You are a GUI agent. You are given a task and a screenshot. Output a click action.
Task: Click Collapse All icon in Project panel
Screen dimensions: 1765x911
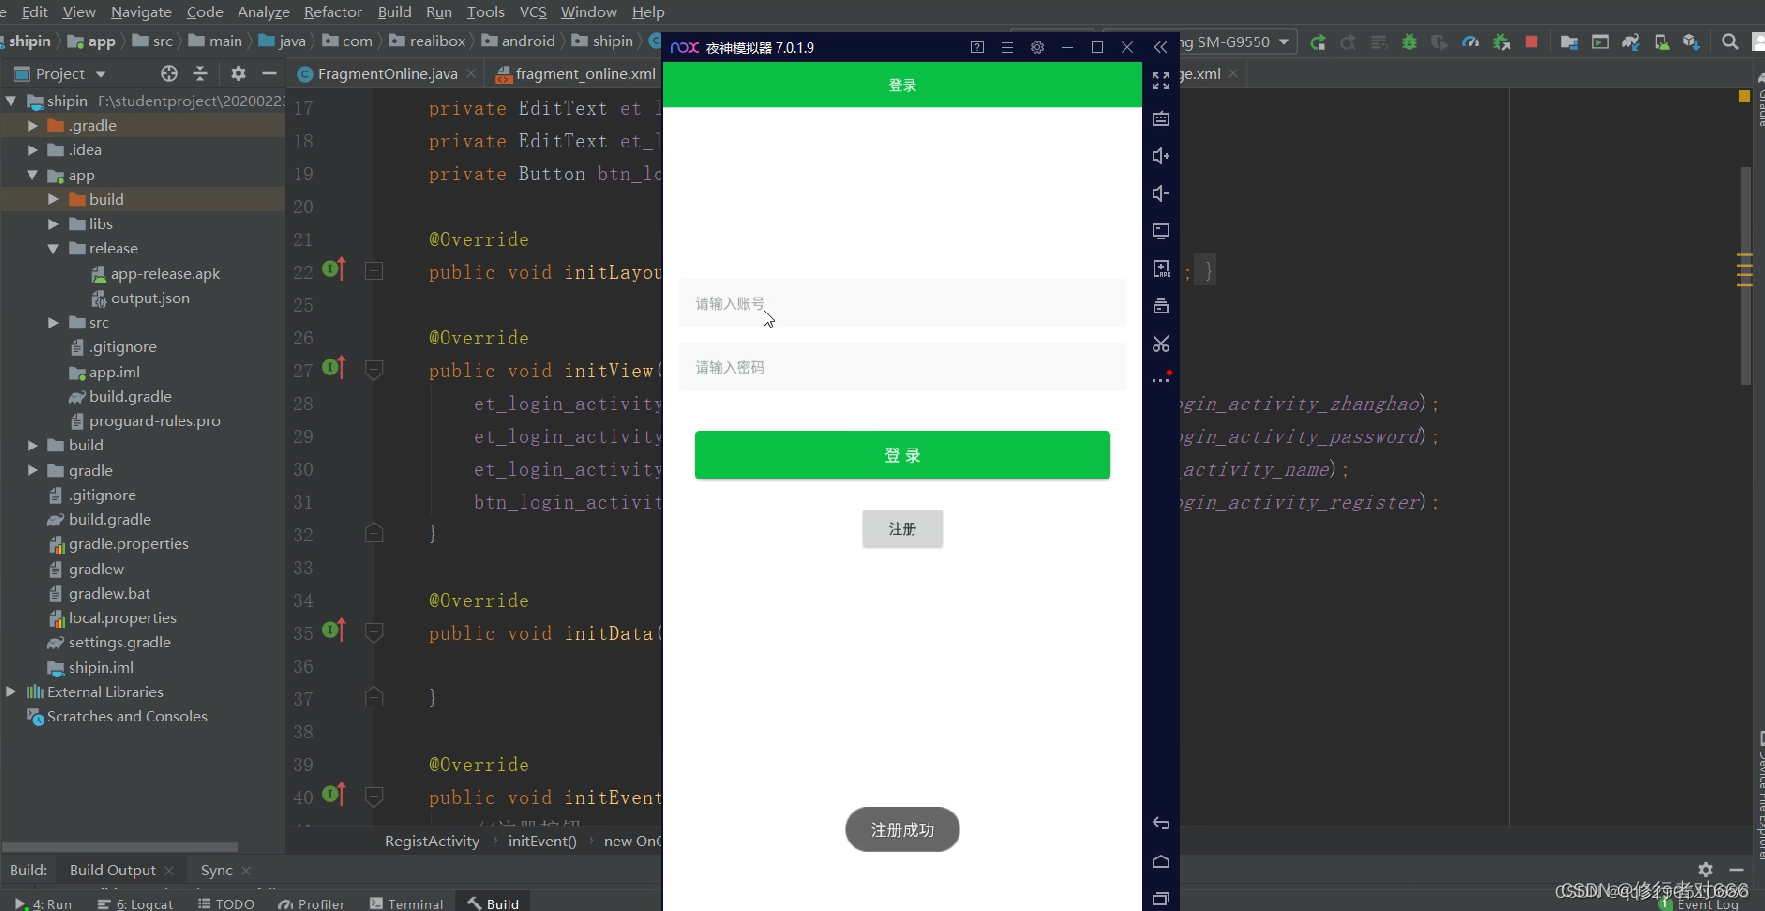[x=200, y=73]
